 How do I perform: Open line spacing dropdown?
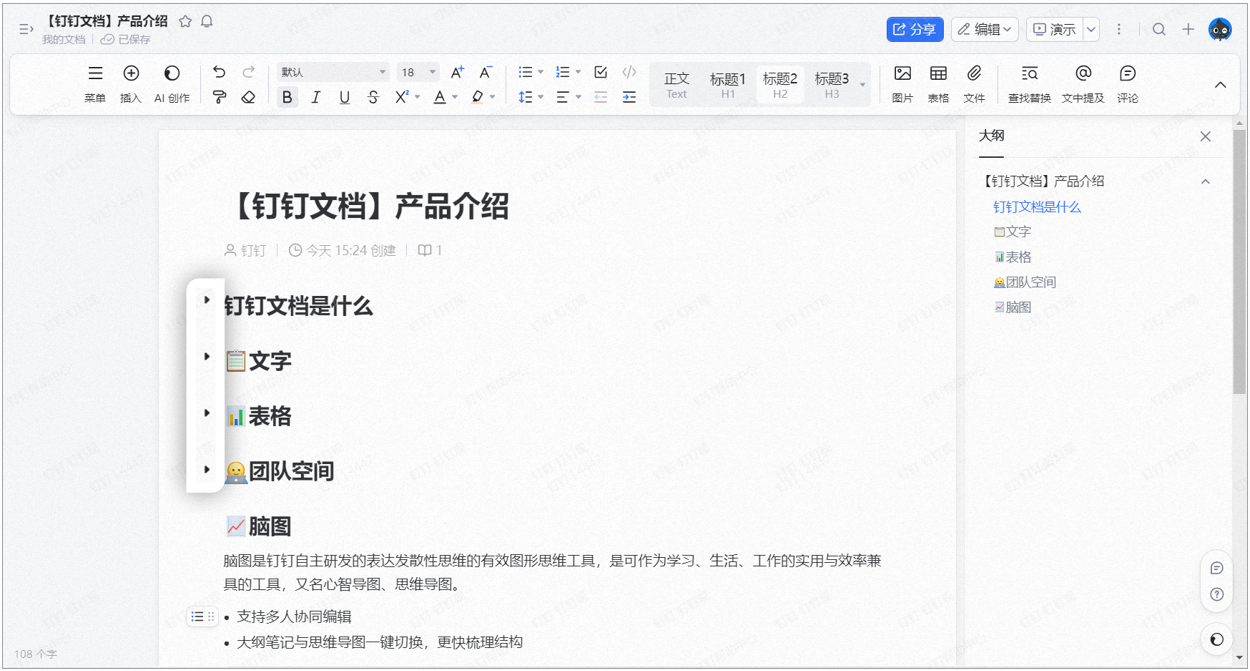pos(540,97)
